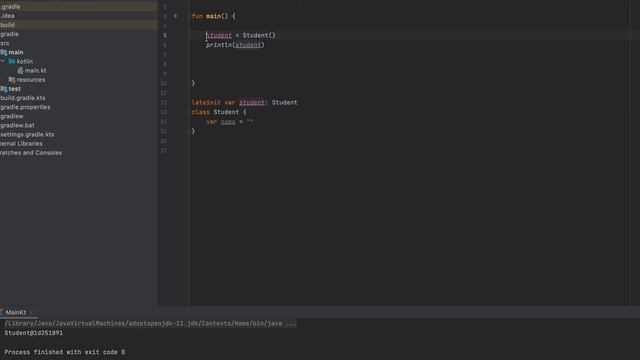640x360 pixels.
Task: Switch to the MainKt run tab
Action: tap(16, 312)
